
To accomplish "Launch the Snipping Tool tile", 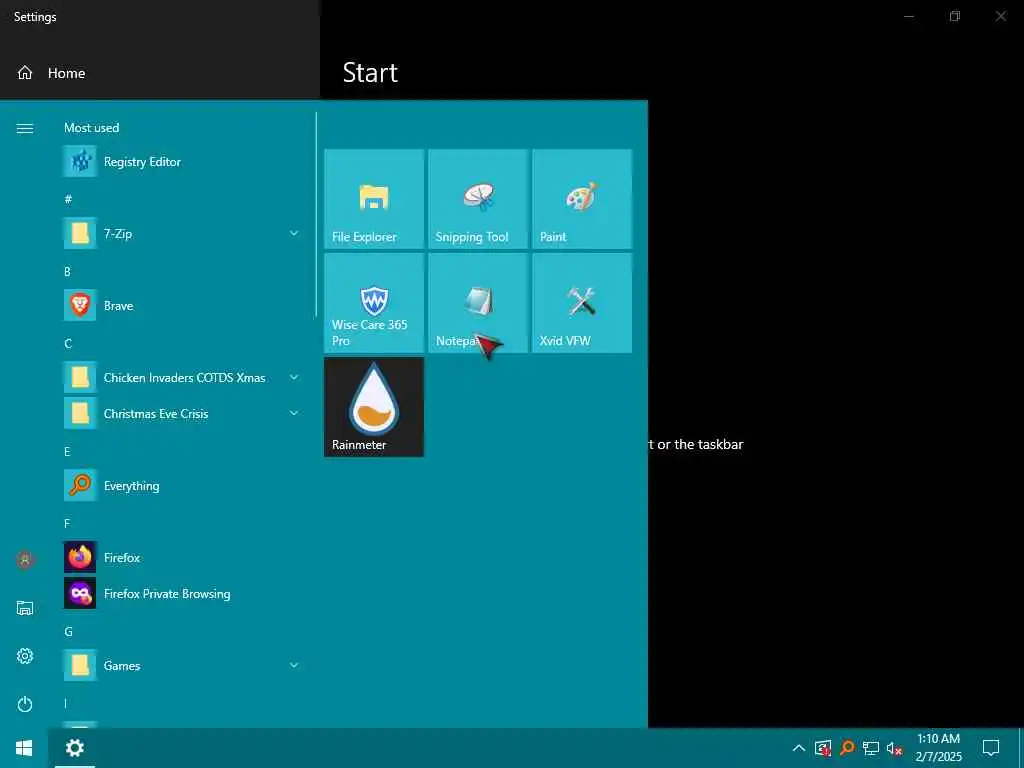I will click(477, 199).
